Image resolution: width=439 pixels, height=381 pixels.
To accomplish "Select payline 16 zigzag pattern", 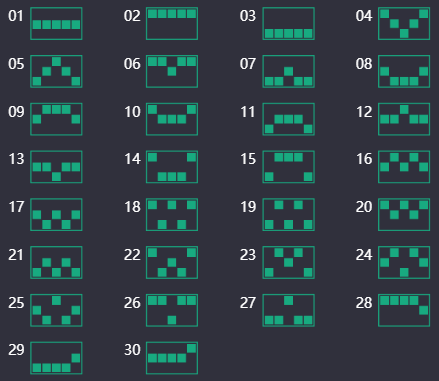I will click(404, 167).
